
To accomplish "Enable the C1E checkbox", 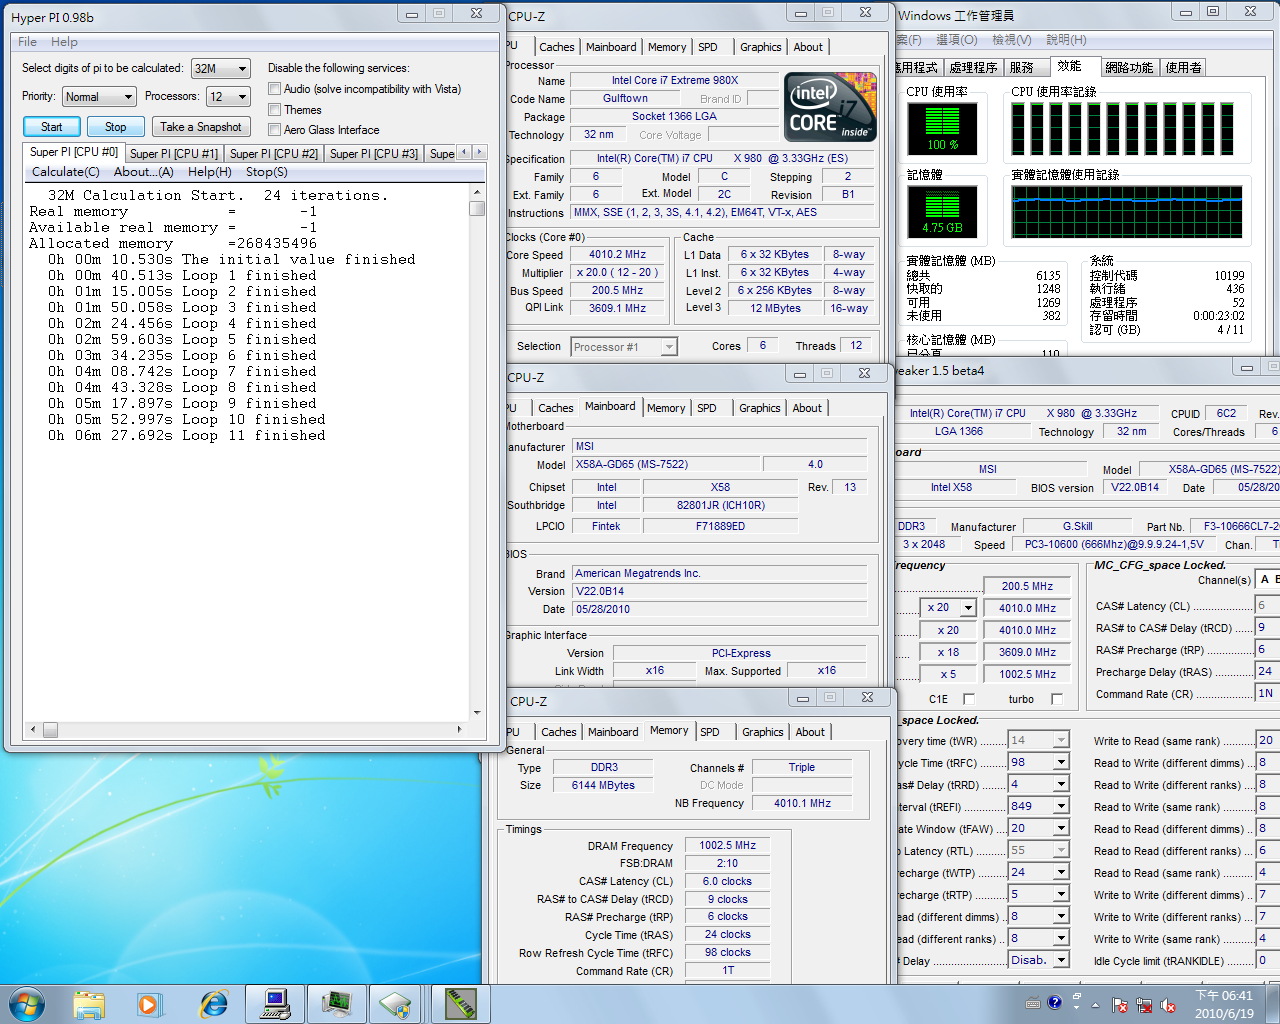I will pyautogui.click(x=968, y=699).
